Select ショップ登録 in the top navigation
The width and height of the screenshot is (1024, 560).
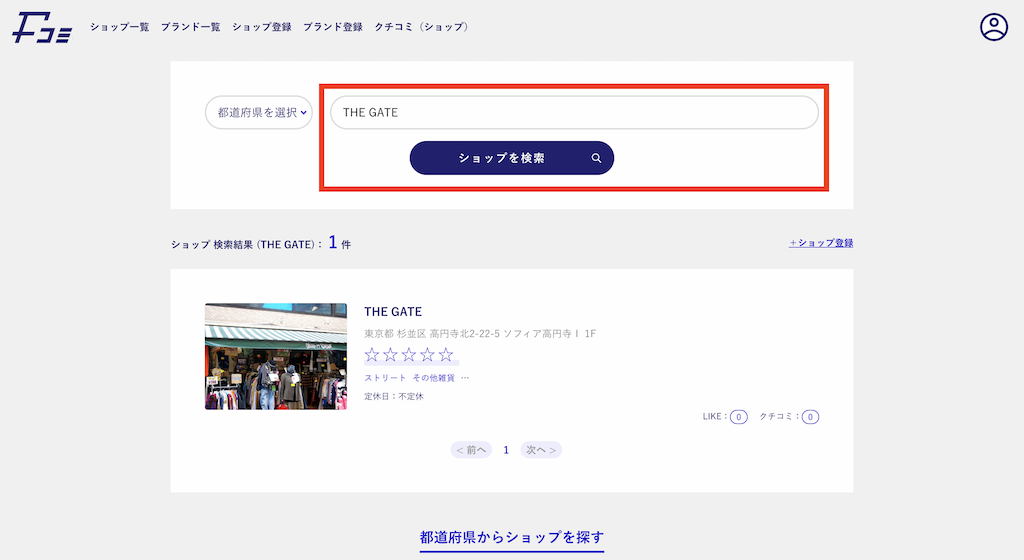click(261, 27)
